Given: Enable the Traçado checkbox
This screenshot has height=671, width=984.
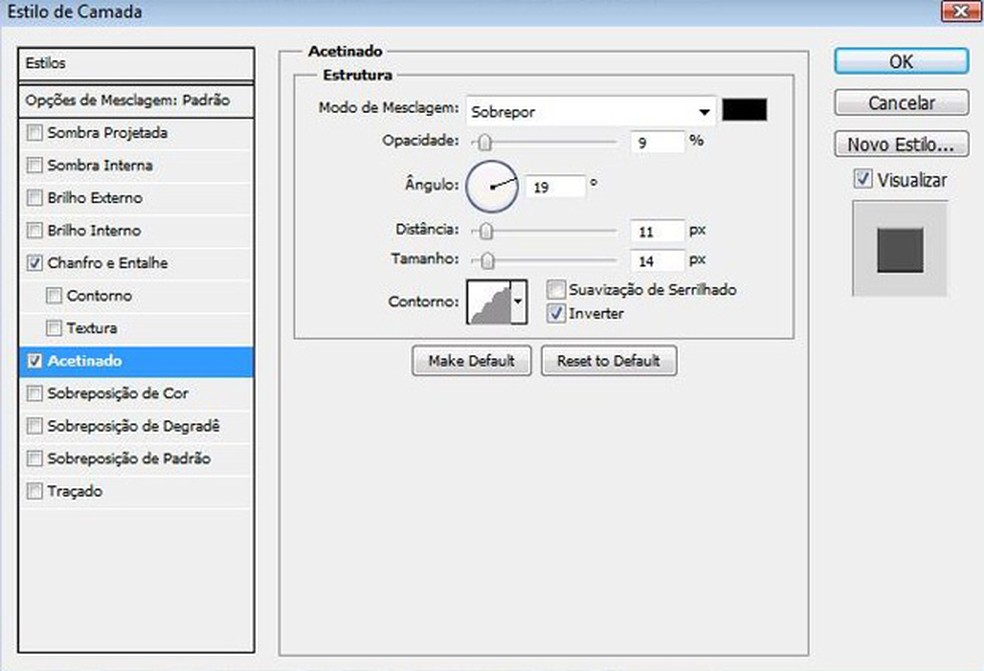Looking at the screenshot, I should [x=35, y=491].
